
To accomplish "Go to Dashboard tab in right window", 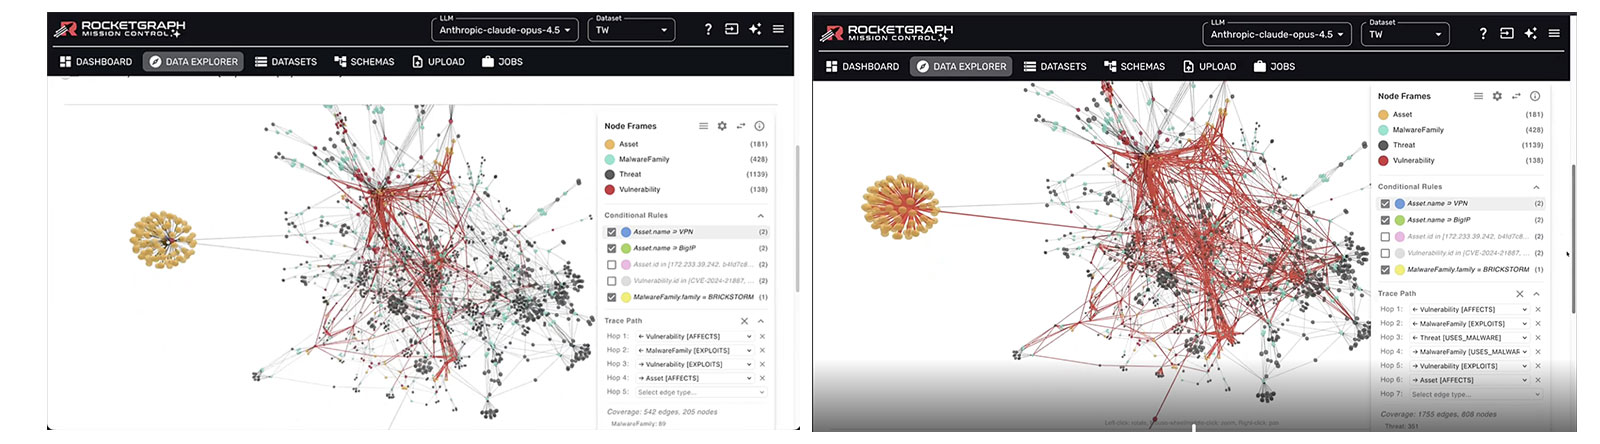I will [862, 66].
